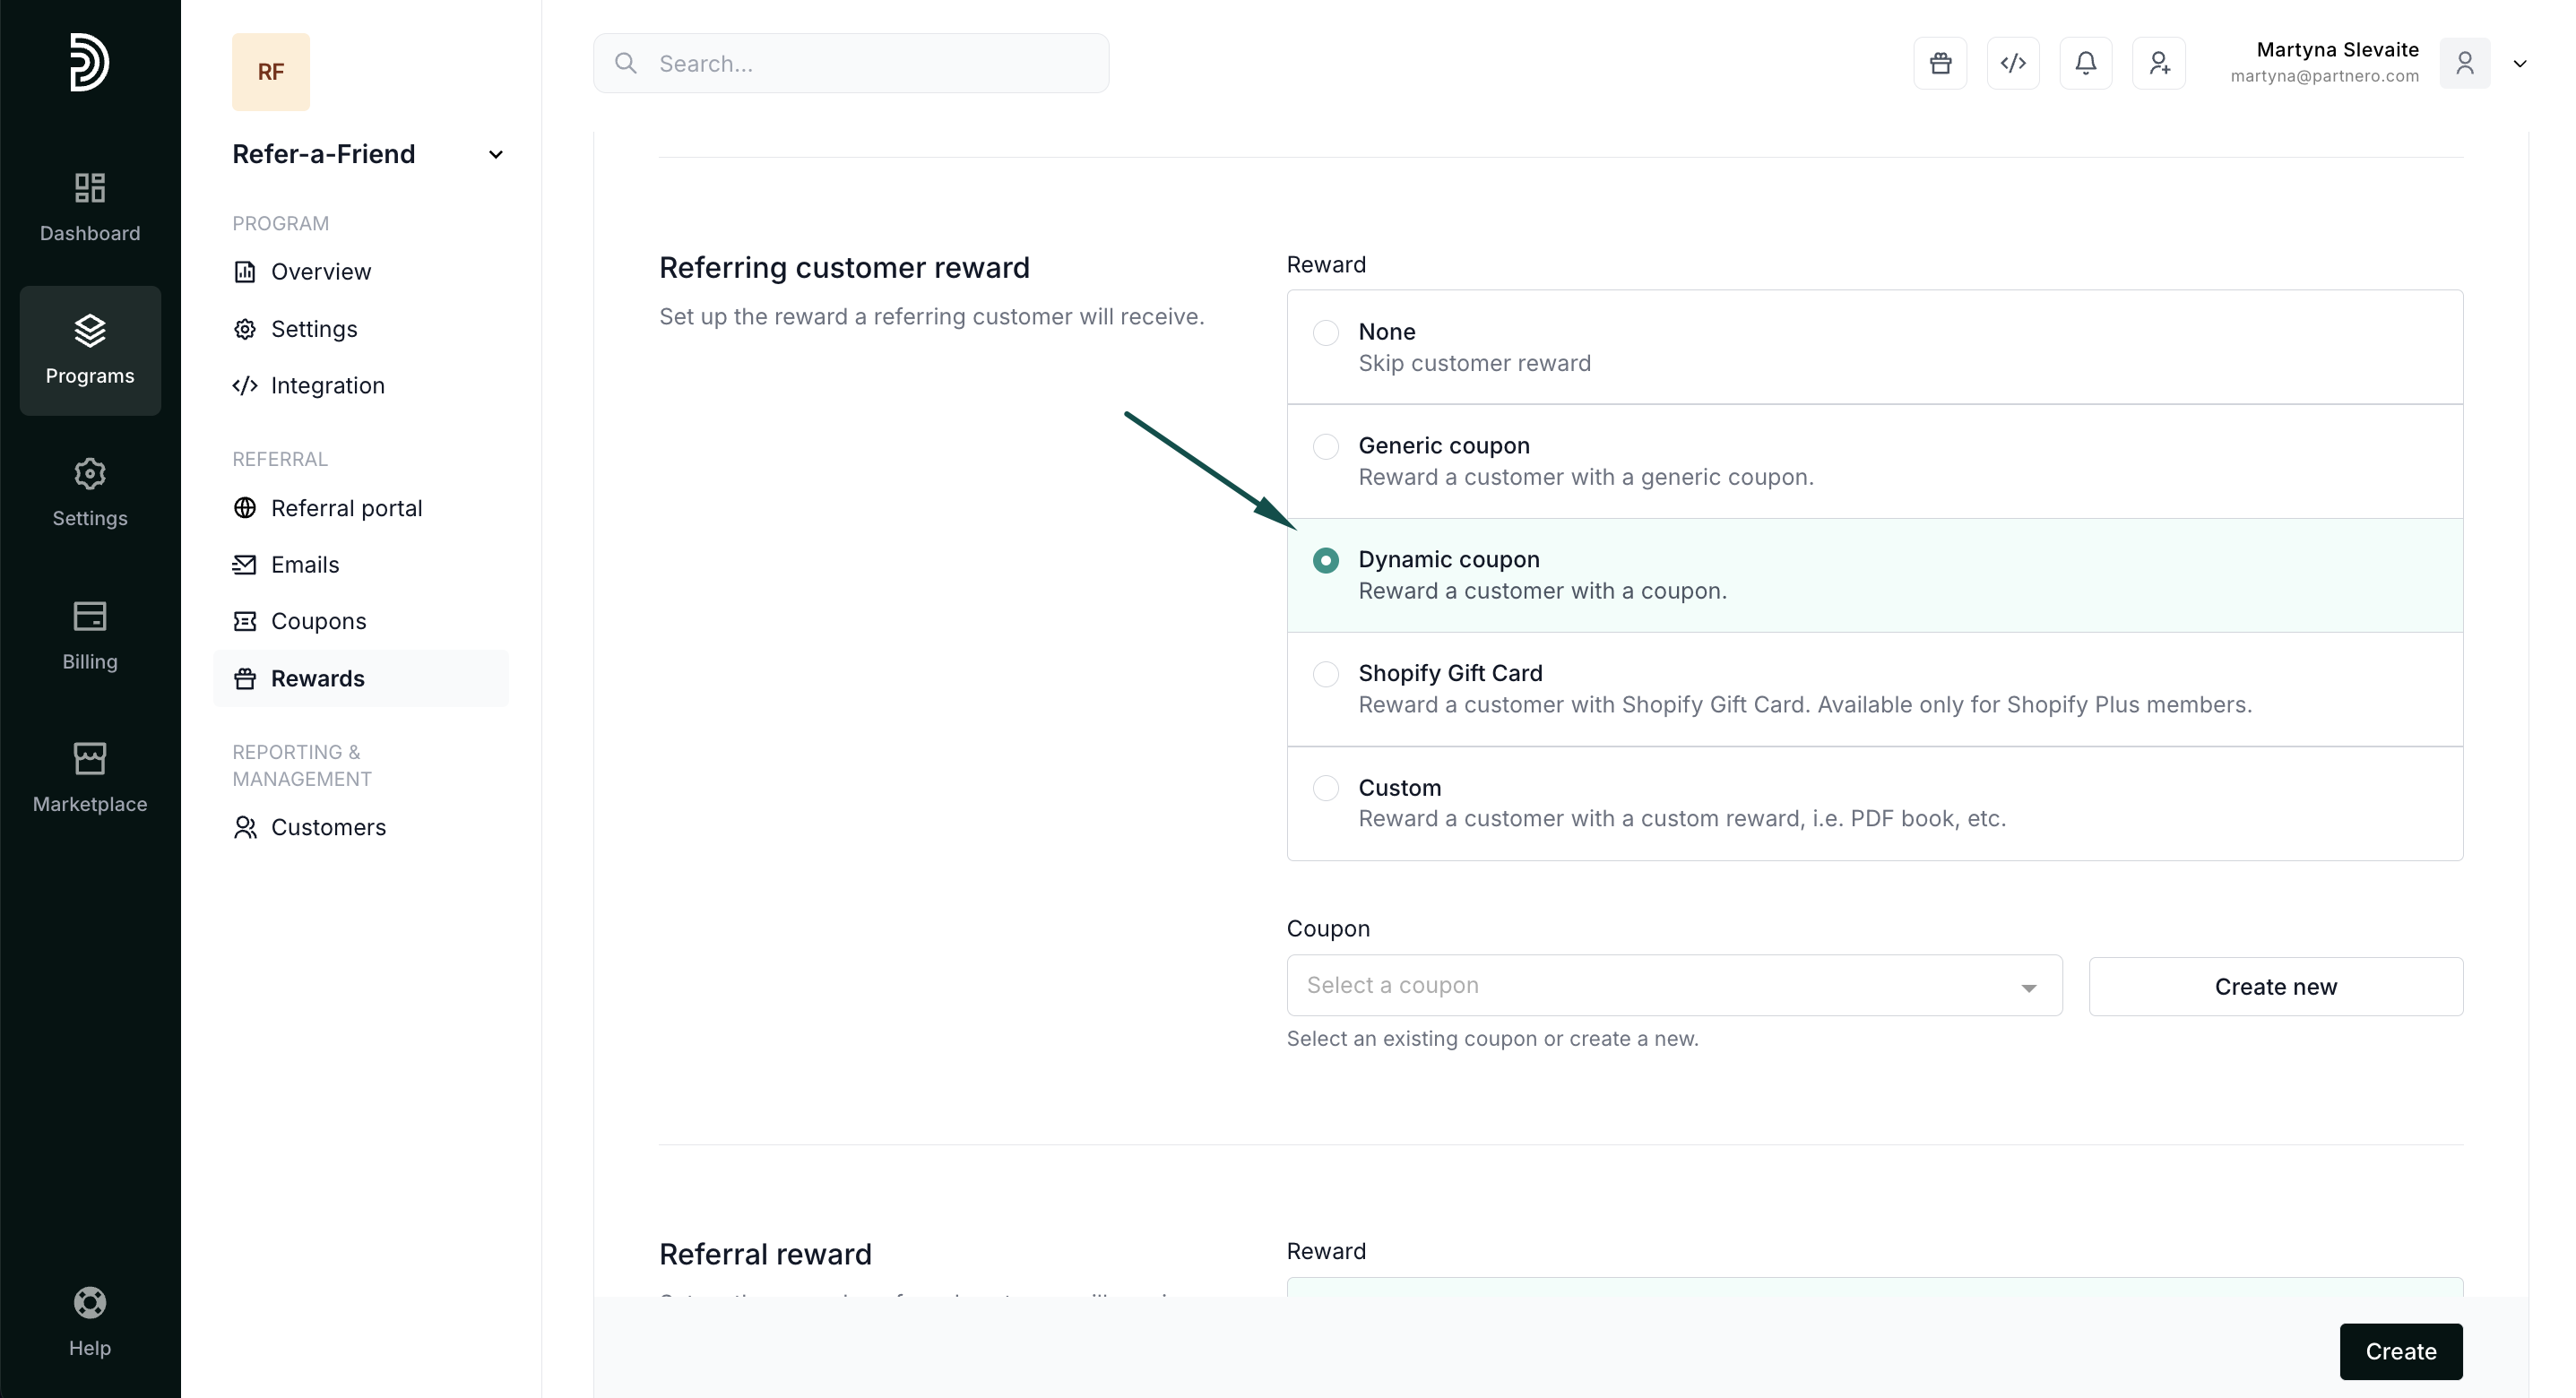The height and width of the screenshot is (1398, 2576).
Task: Open Billing from the left sidebar
Action: tap(90, 635)
